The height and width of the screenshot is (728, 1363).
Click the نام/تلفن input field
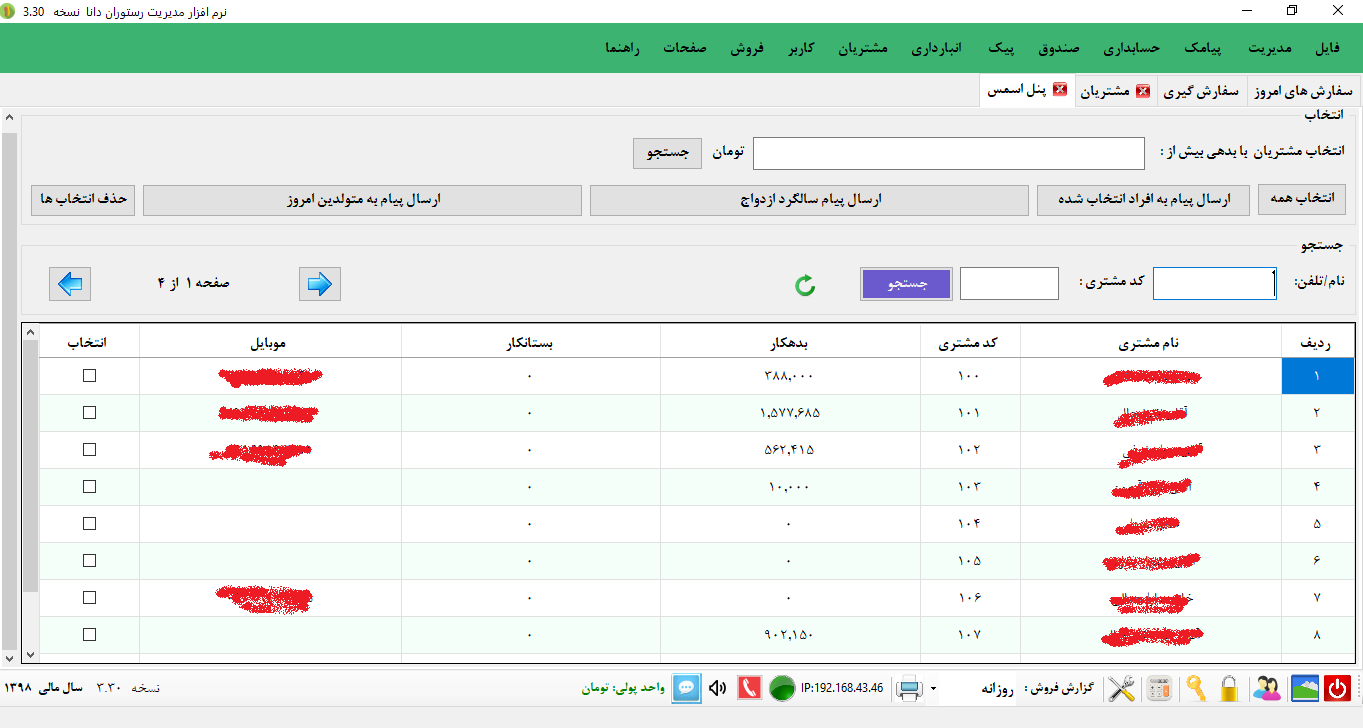pos(1215,284)
